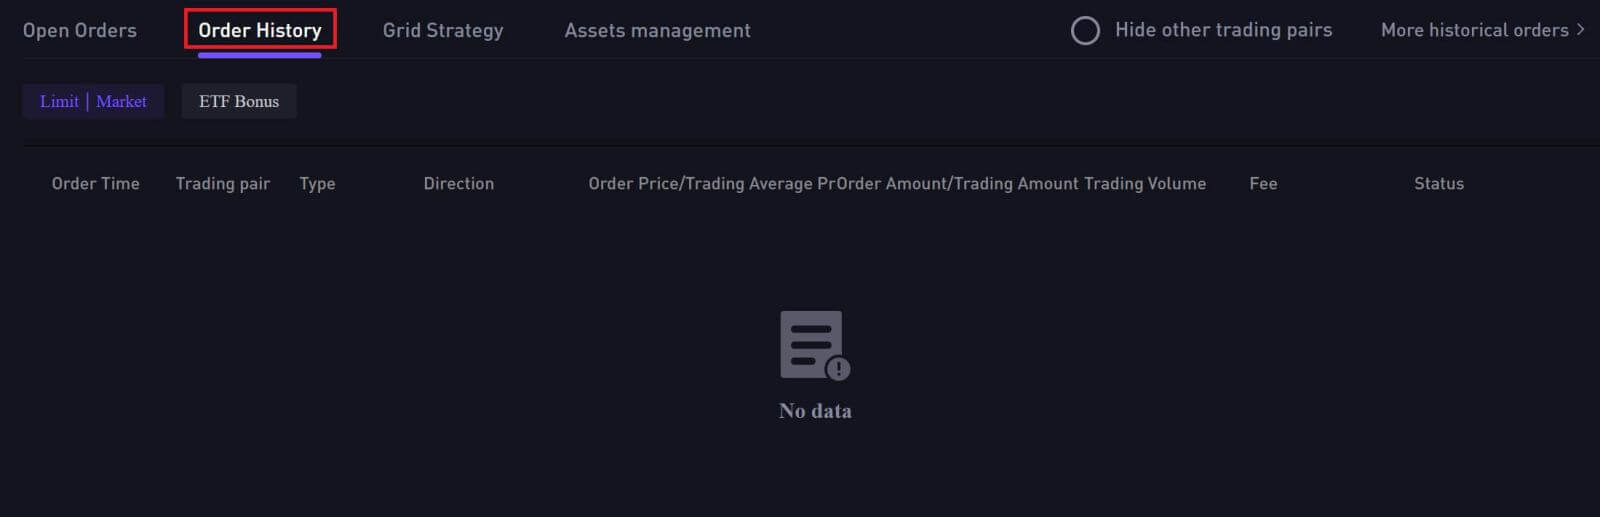1600x517 pixels.
Task: Select the Limit filter option
Action: (x=59, y=101)
